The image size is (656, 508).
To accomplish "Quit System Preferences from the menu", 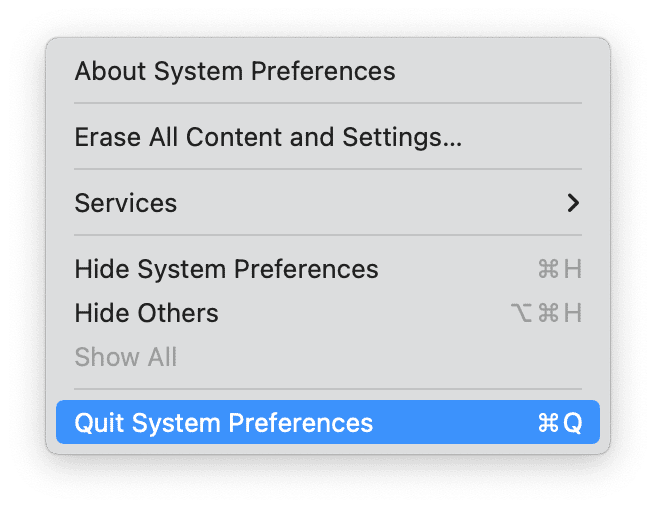I will [x=223, y=423].
